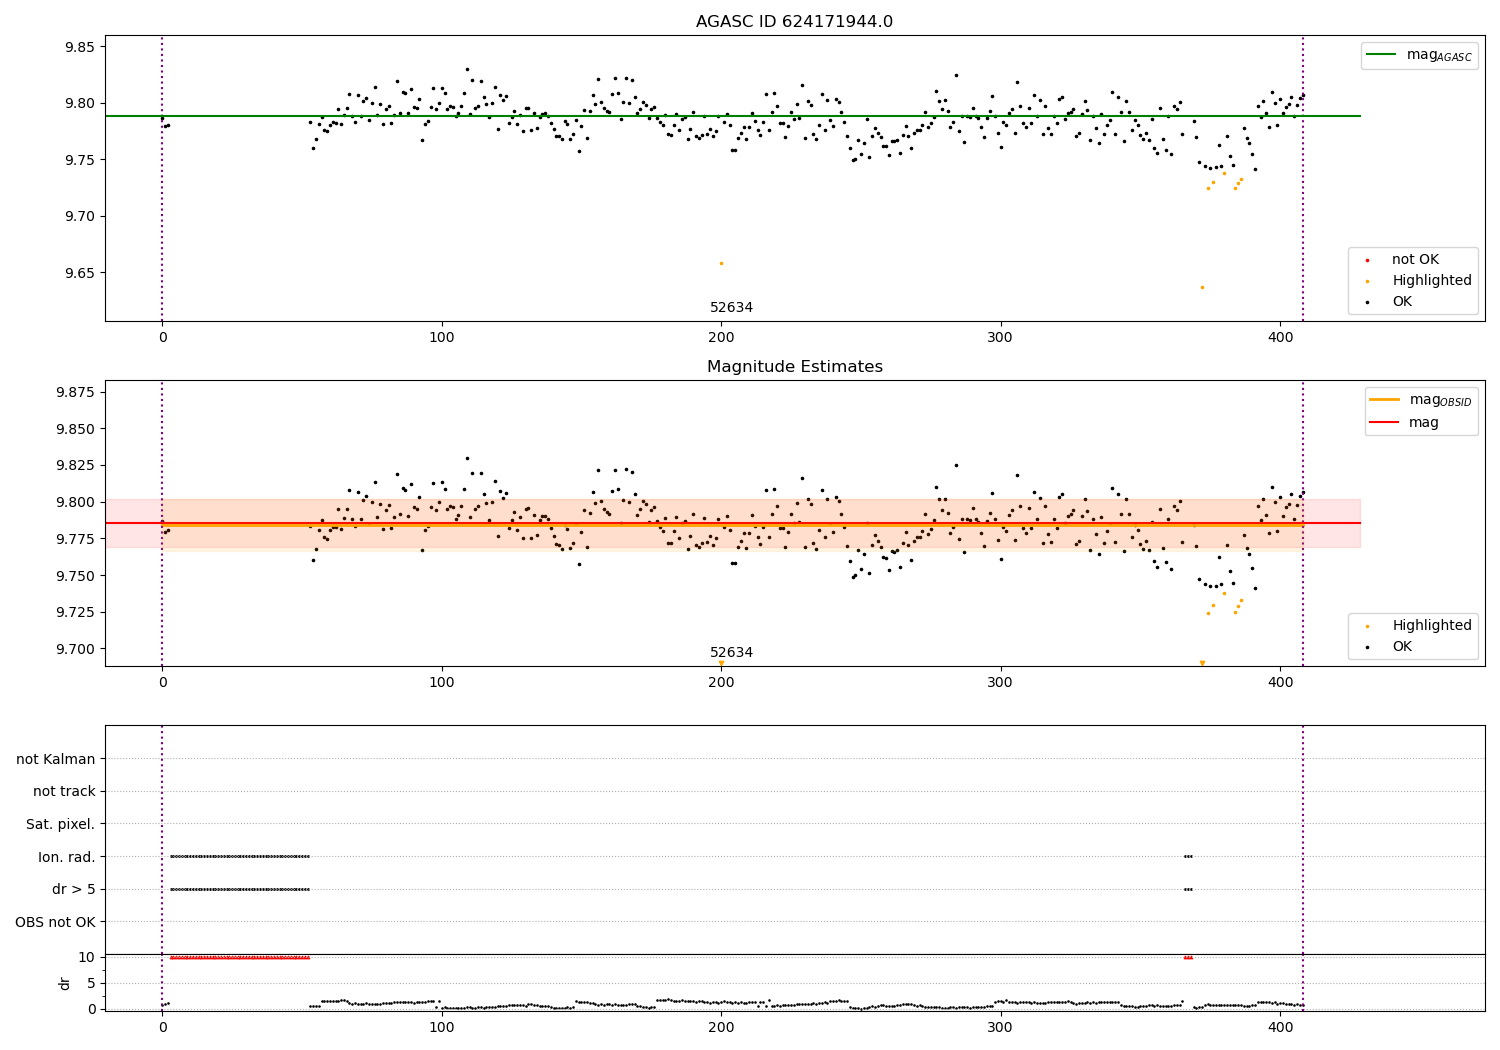Screen dimensions: 1500x1050
Task: Select the mag OBSID legend label
Action: coord(1440,400)
